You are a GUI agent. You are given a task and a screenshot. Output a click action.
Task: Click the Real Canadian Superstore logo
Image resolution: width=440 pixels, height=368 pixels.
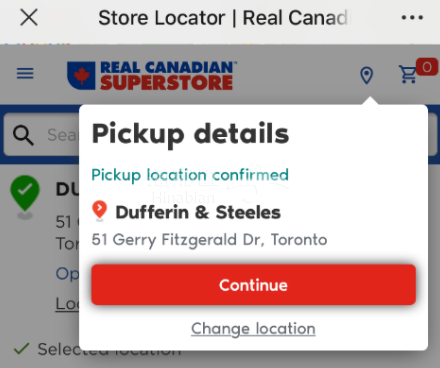tap(152, 75)
